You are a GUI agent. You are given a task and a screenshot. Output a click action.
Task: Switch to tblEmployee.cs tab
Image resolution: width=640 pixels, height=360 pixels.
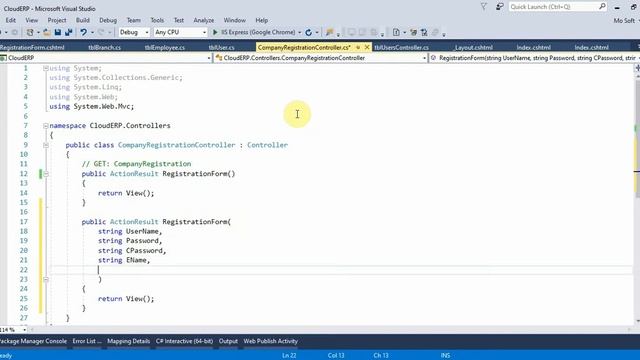click(165, 47)
